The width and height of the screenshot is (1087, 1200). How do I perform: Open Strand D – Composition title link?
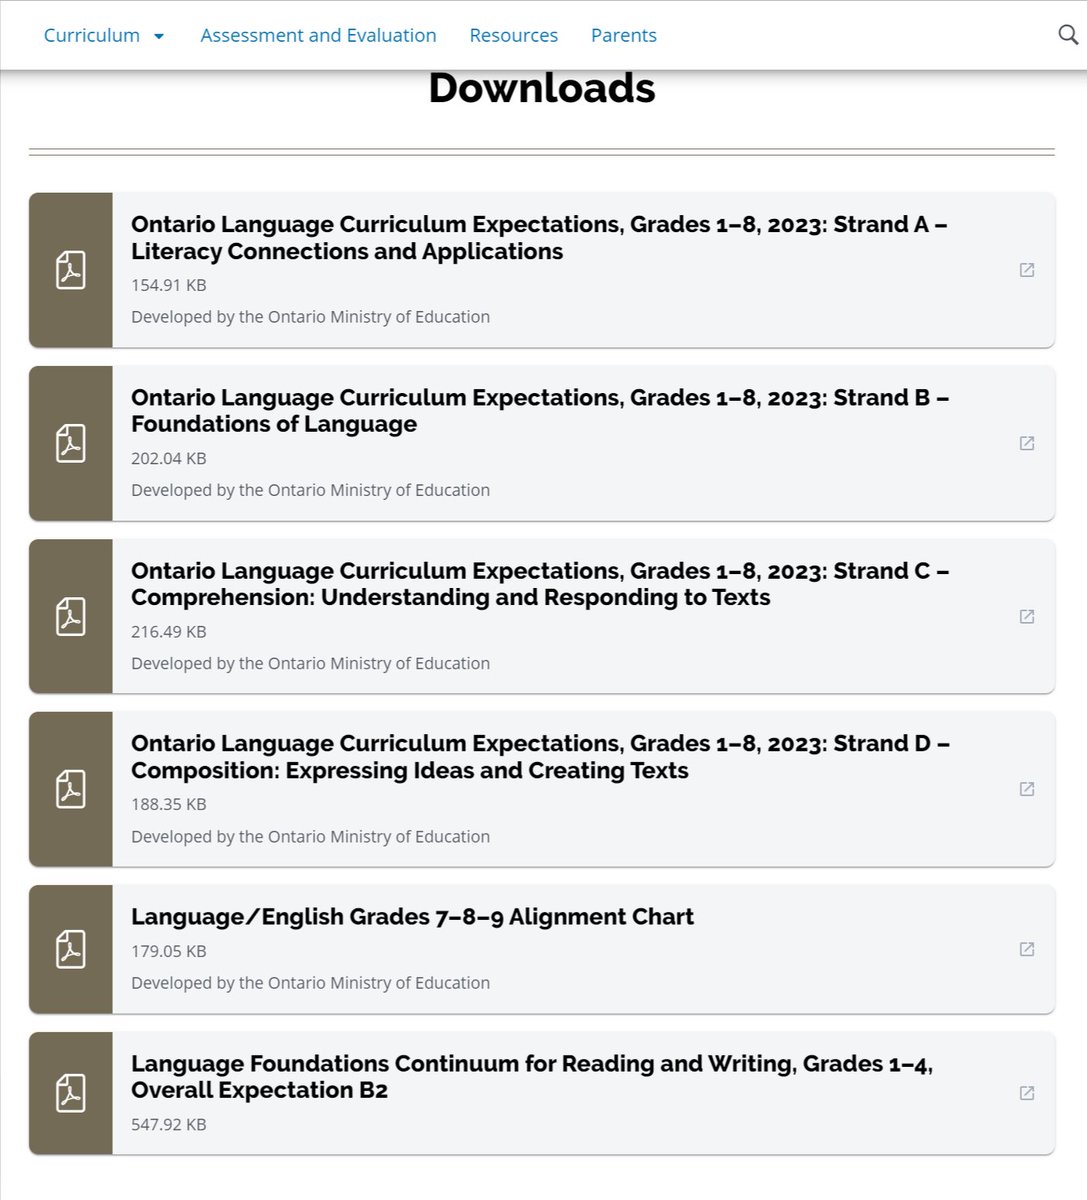(x=540, y=757)
